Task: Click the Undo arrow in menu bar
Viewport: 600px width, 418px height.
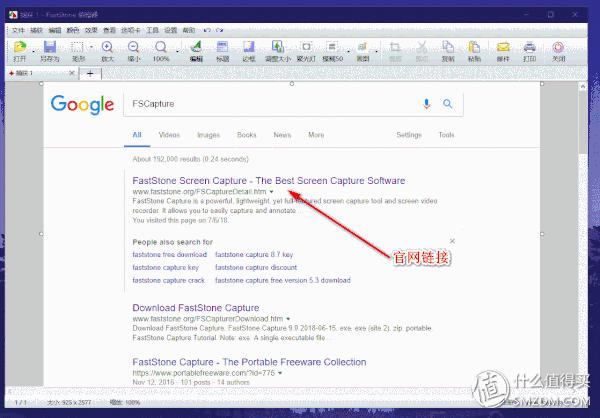Action: coord(207,30)
